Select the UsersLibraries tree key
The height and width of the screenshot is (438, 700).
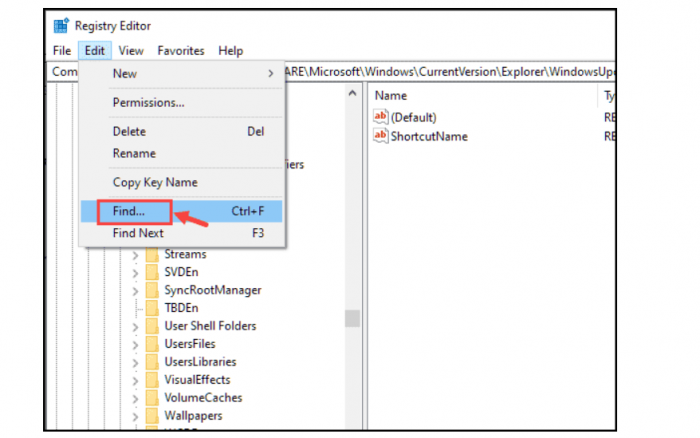[200, 362]
